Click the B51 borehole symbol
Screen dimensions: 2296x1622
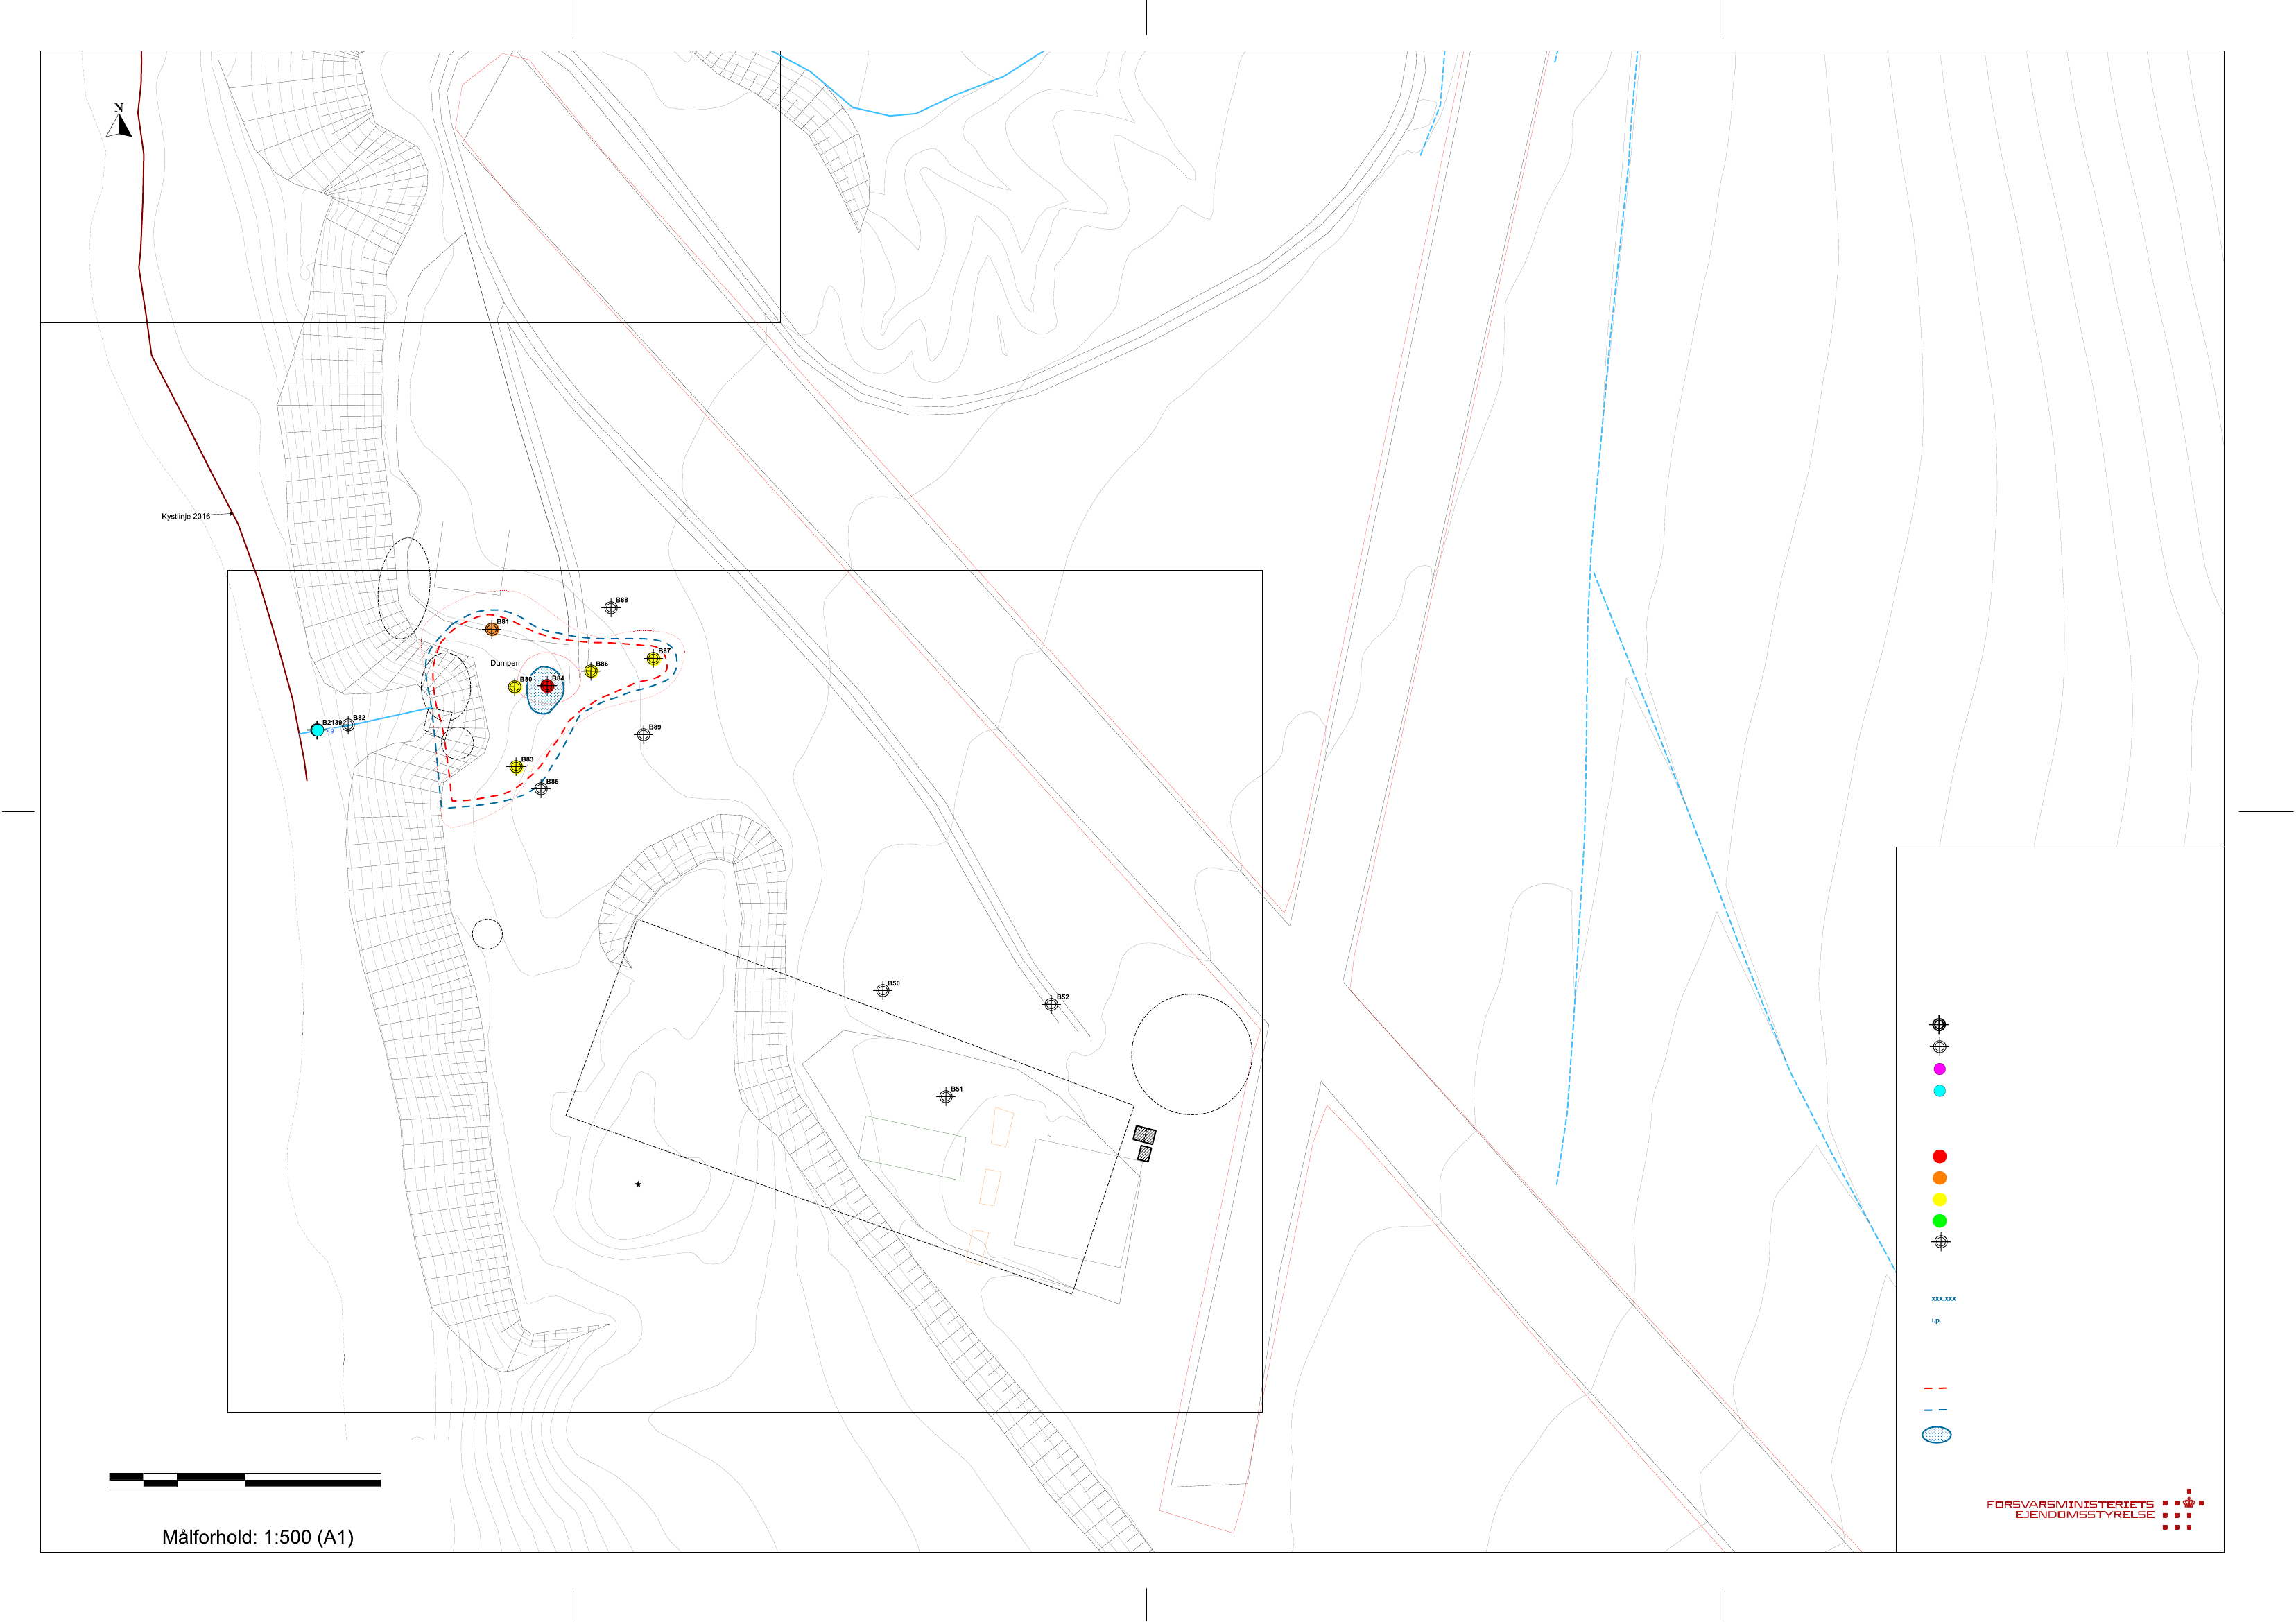946,1096
